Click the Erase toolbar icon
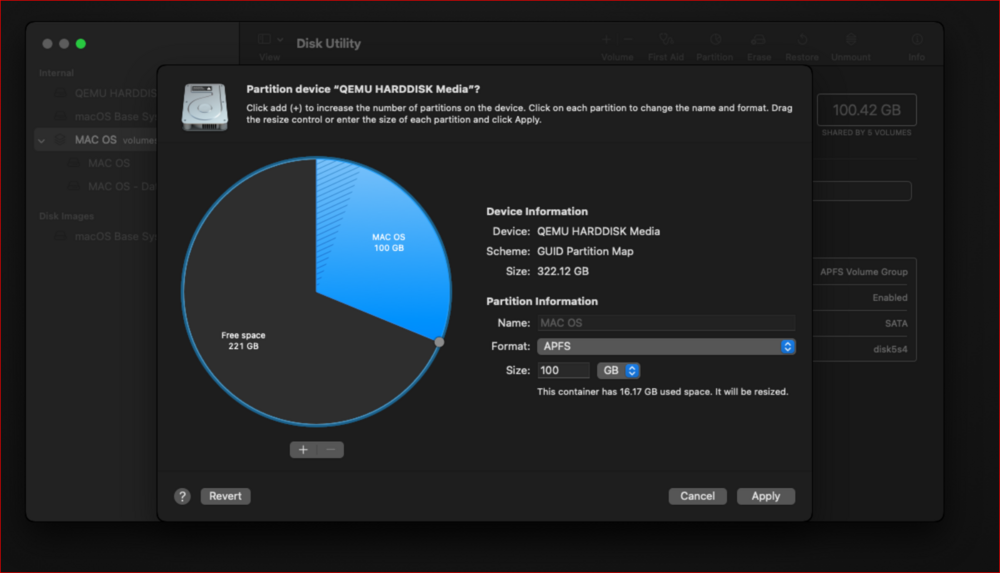This screenshot has height=573, width=1000. (x=758, y=40)
